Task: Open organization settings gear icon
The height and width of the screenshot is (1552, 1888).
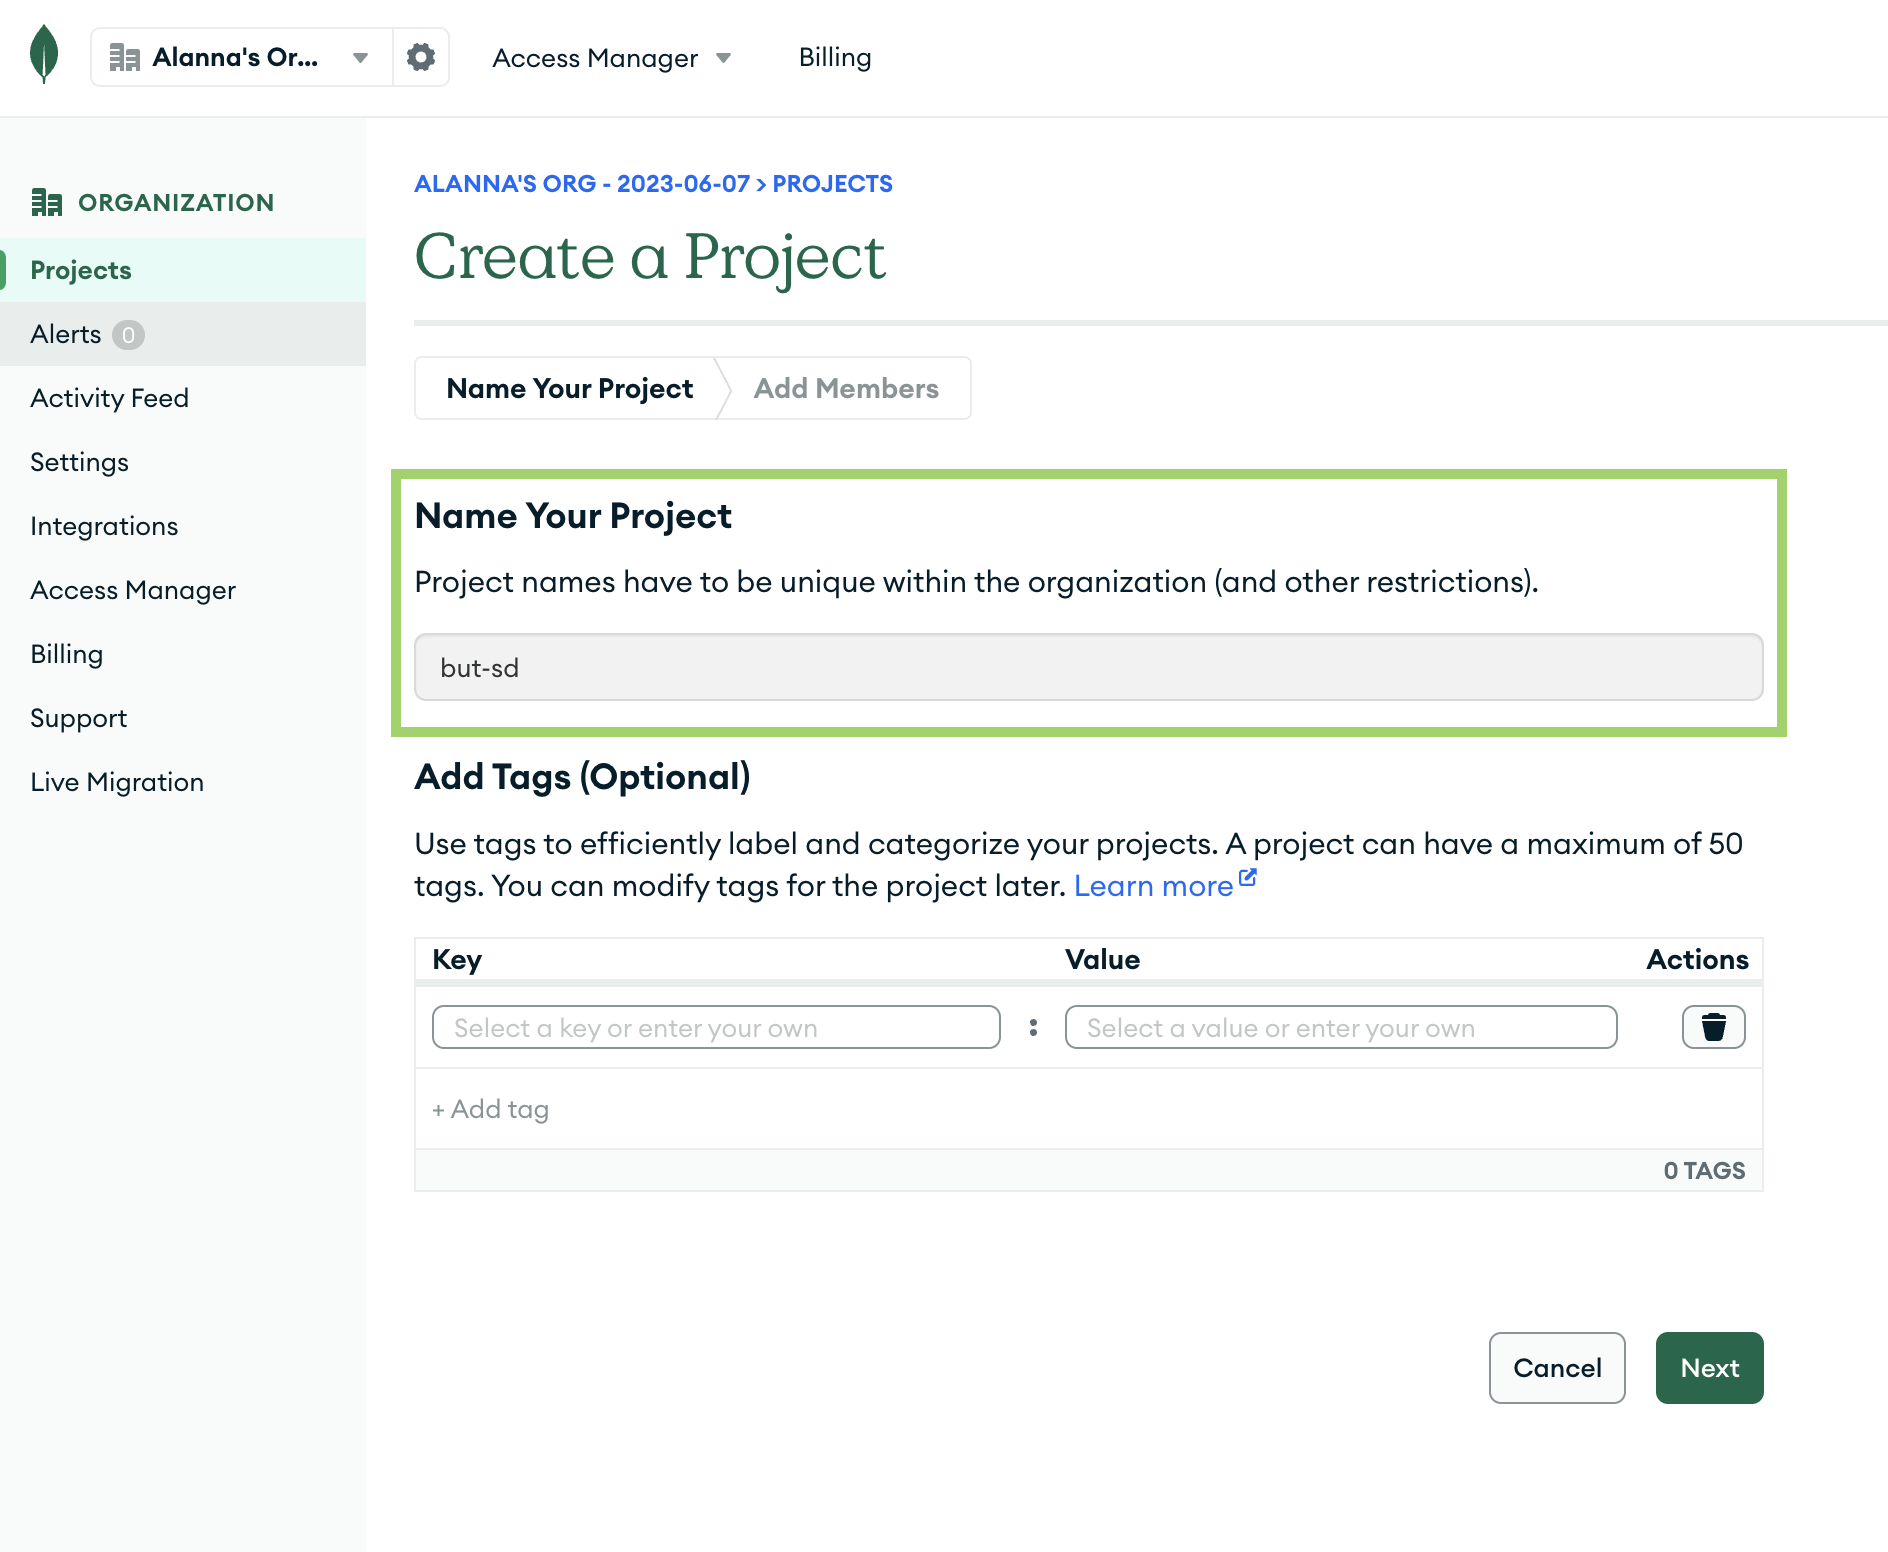Action: point(421,57)
